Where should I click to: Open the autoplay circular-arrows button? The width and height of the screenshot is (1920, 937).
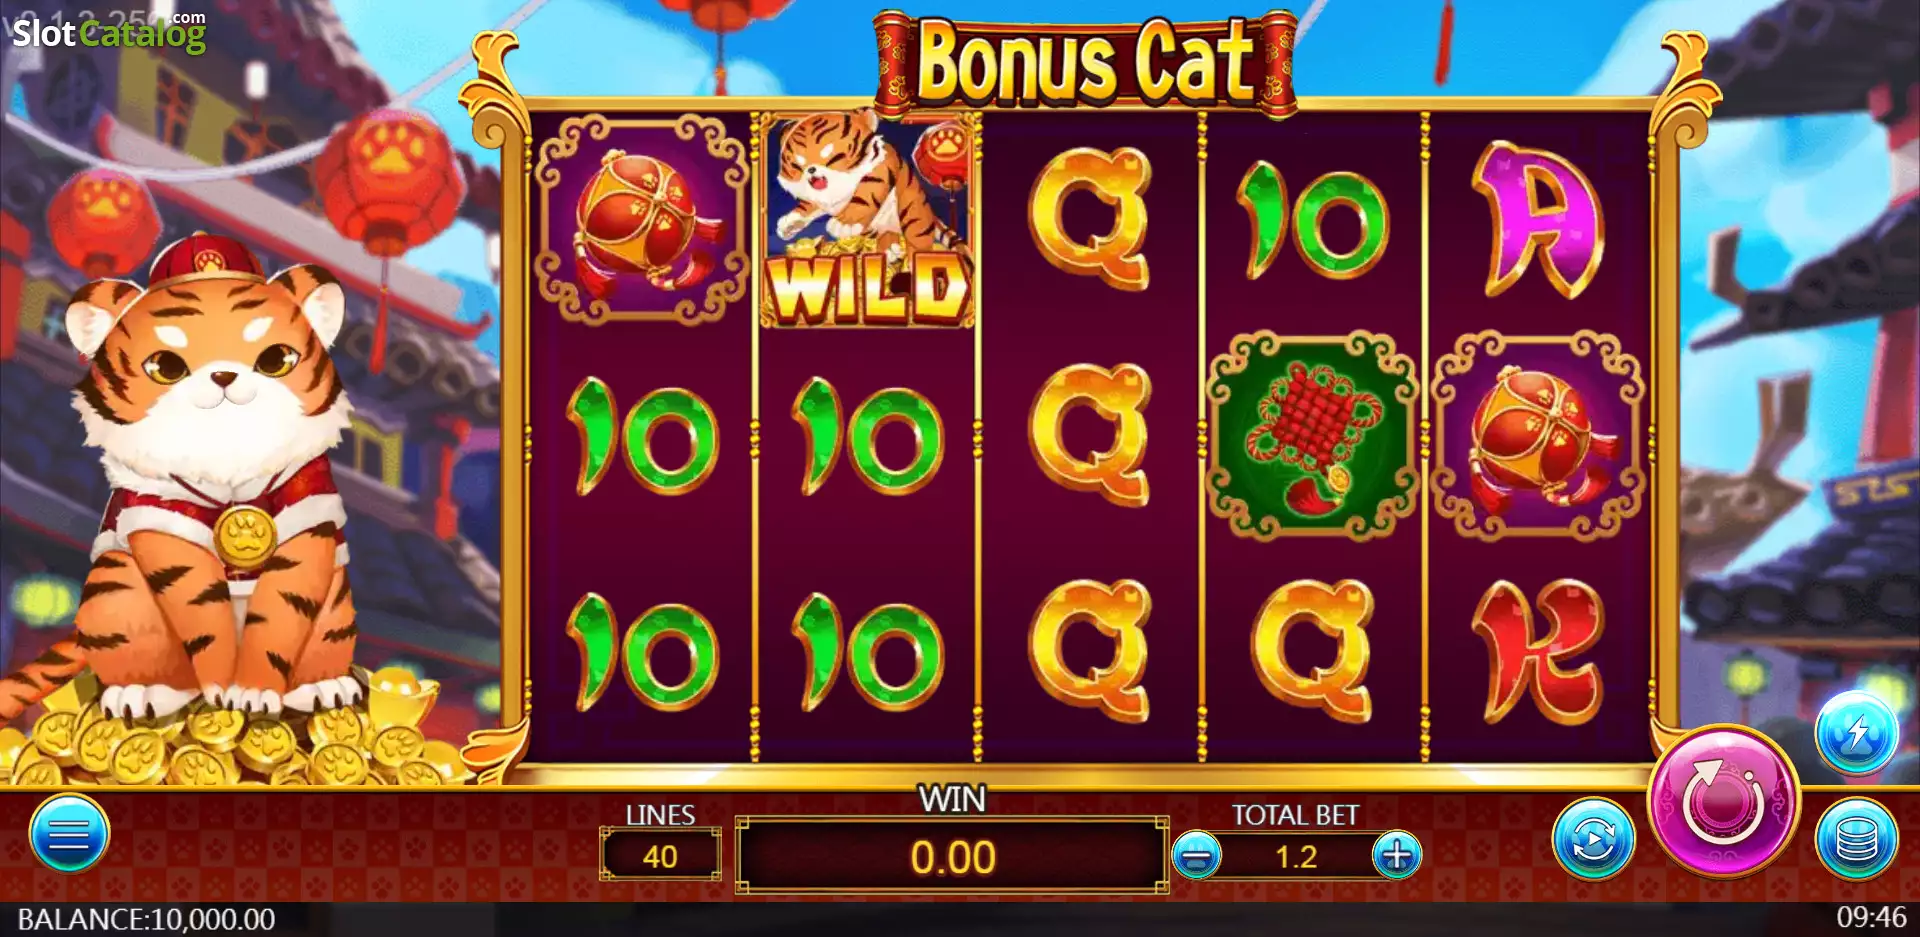point(1594,838)
